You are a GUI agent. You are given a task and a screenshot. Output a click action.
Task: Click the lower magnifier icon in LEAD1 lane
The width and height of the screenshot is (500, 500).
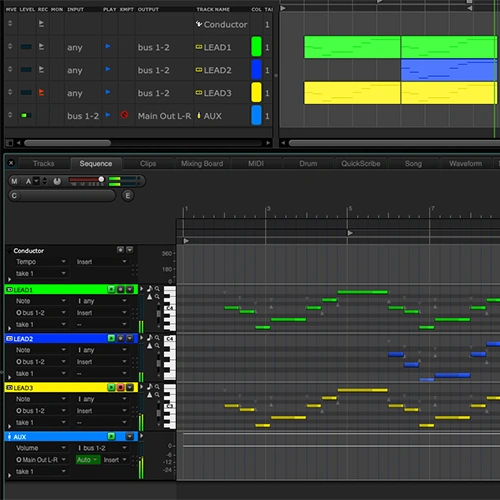pyautogui.click(x=157, y=297)
